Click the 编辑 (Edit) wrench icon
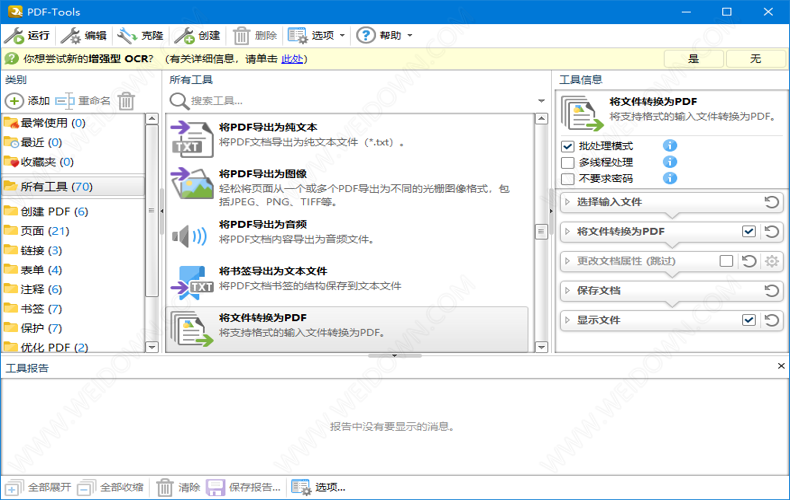The width and height of the screenshot is (790, 500). coord(71,36)
